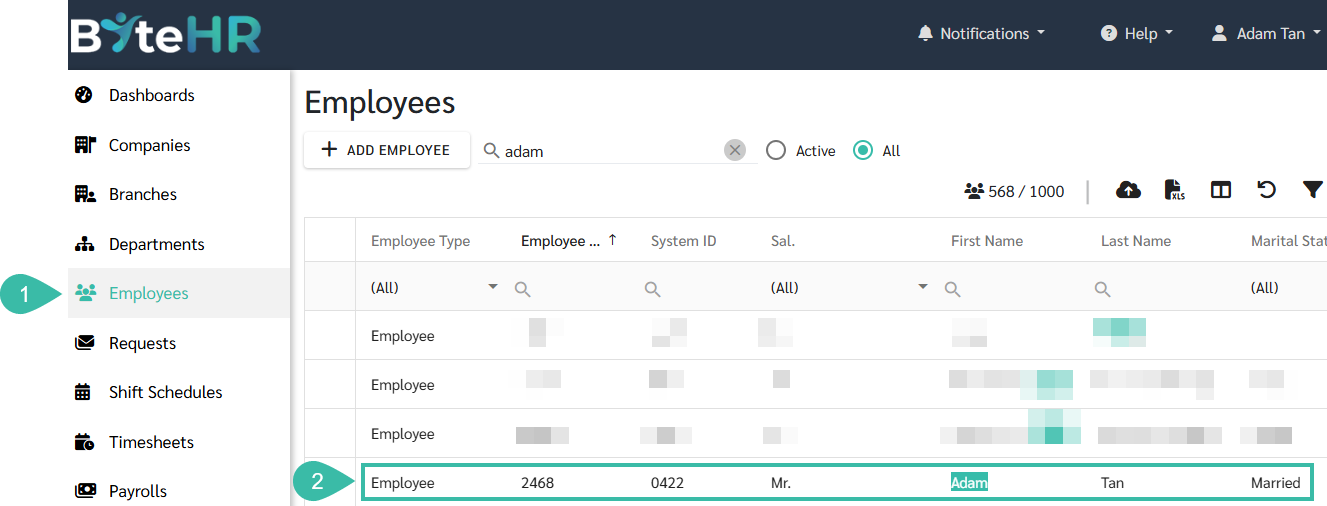Viewport: 1327px width, 506px height.
Task: Click the cloud upload import icon
Action: point(1128,190)
